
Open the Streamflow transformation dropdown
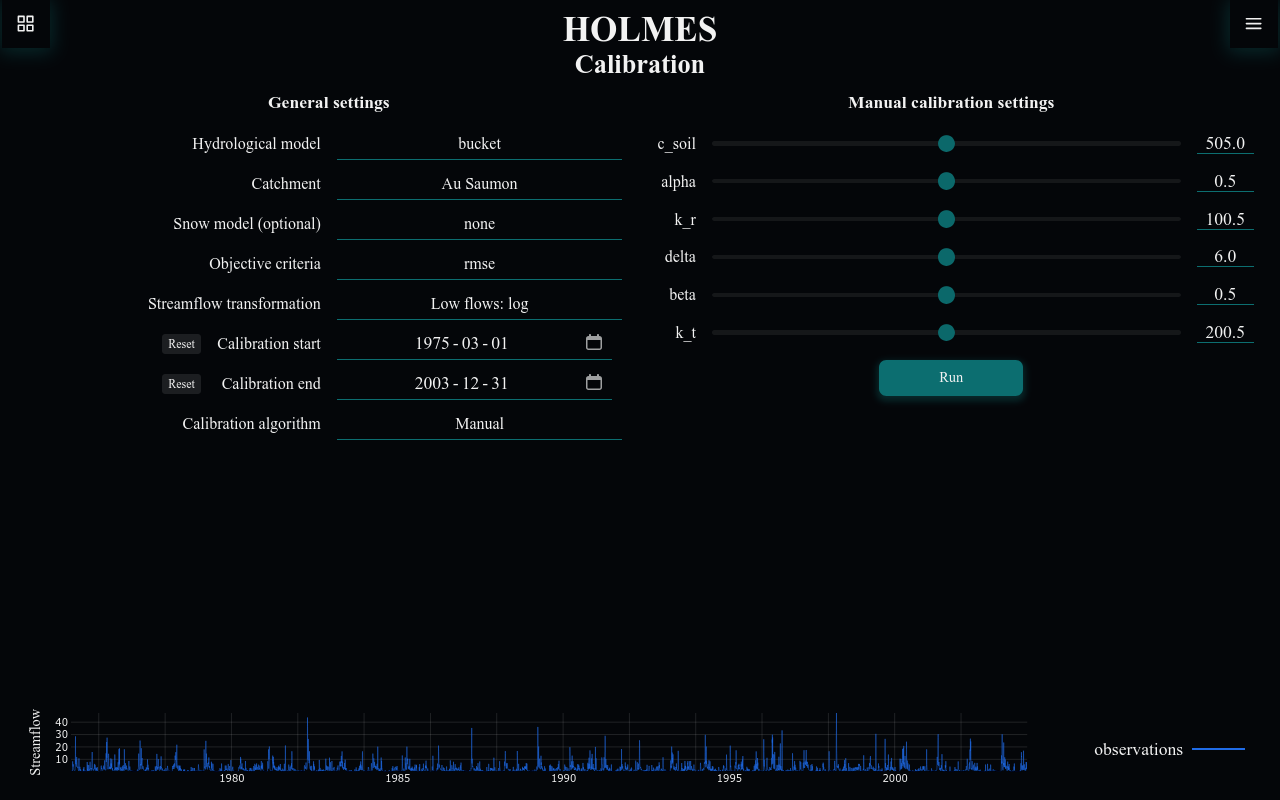(x=479, y=303)
